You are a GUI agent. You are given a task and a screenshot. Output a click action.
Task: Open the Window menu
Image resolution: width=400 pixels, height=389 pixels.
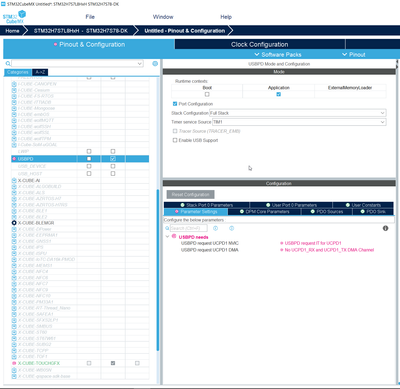(163, 17)
